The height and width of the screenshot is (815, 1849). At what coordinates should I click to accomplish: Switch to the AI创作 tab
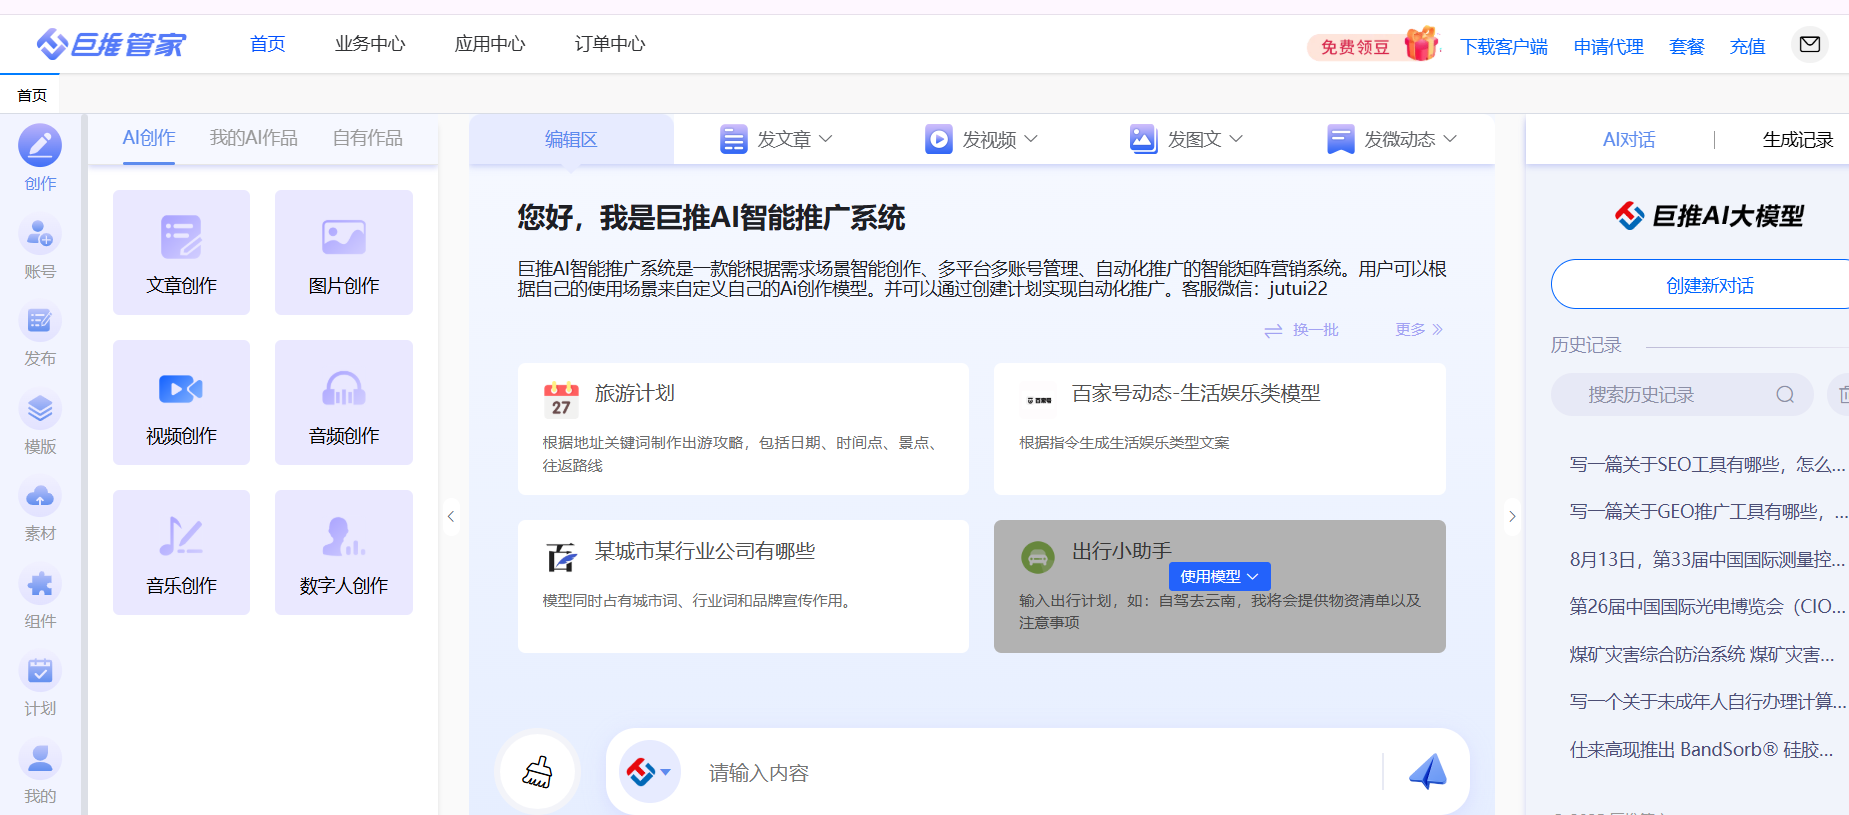pos(149,138)
